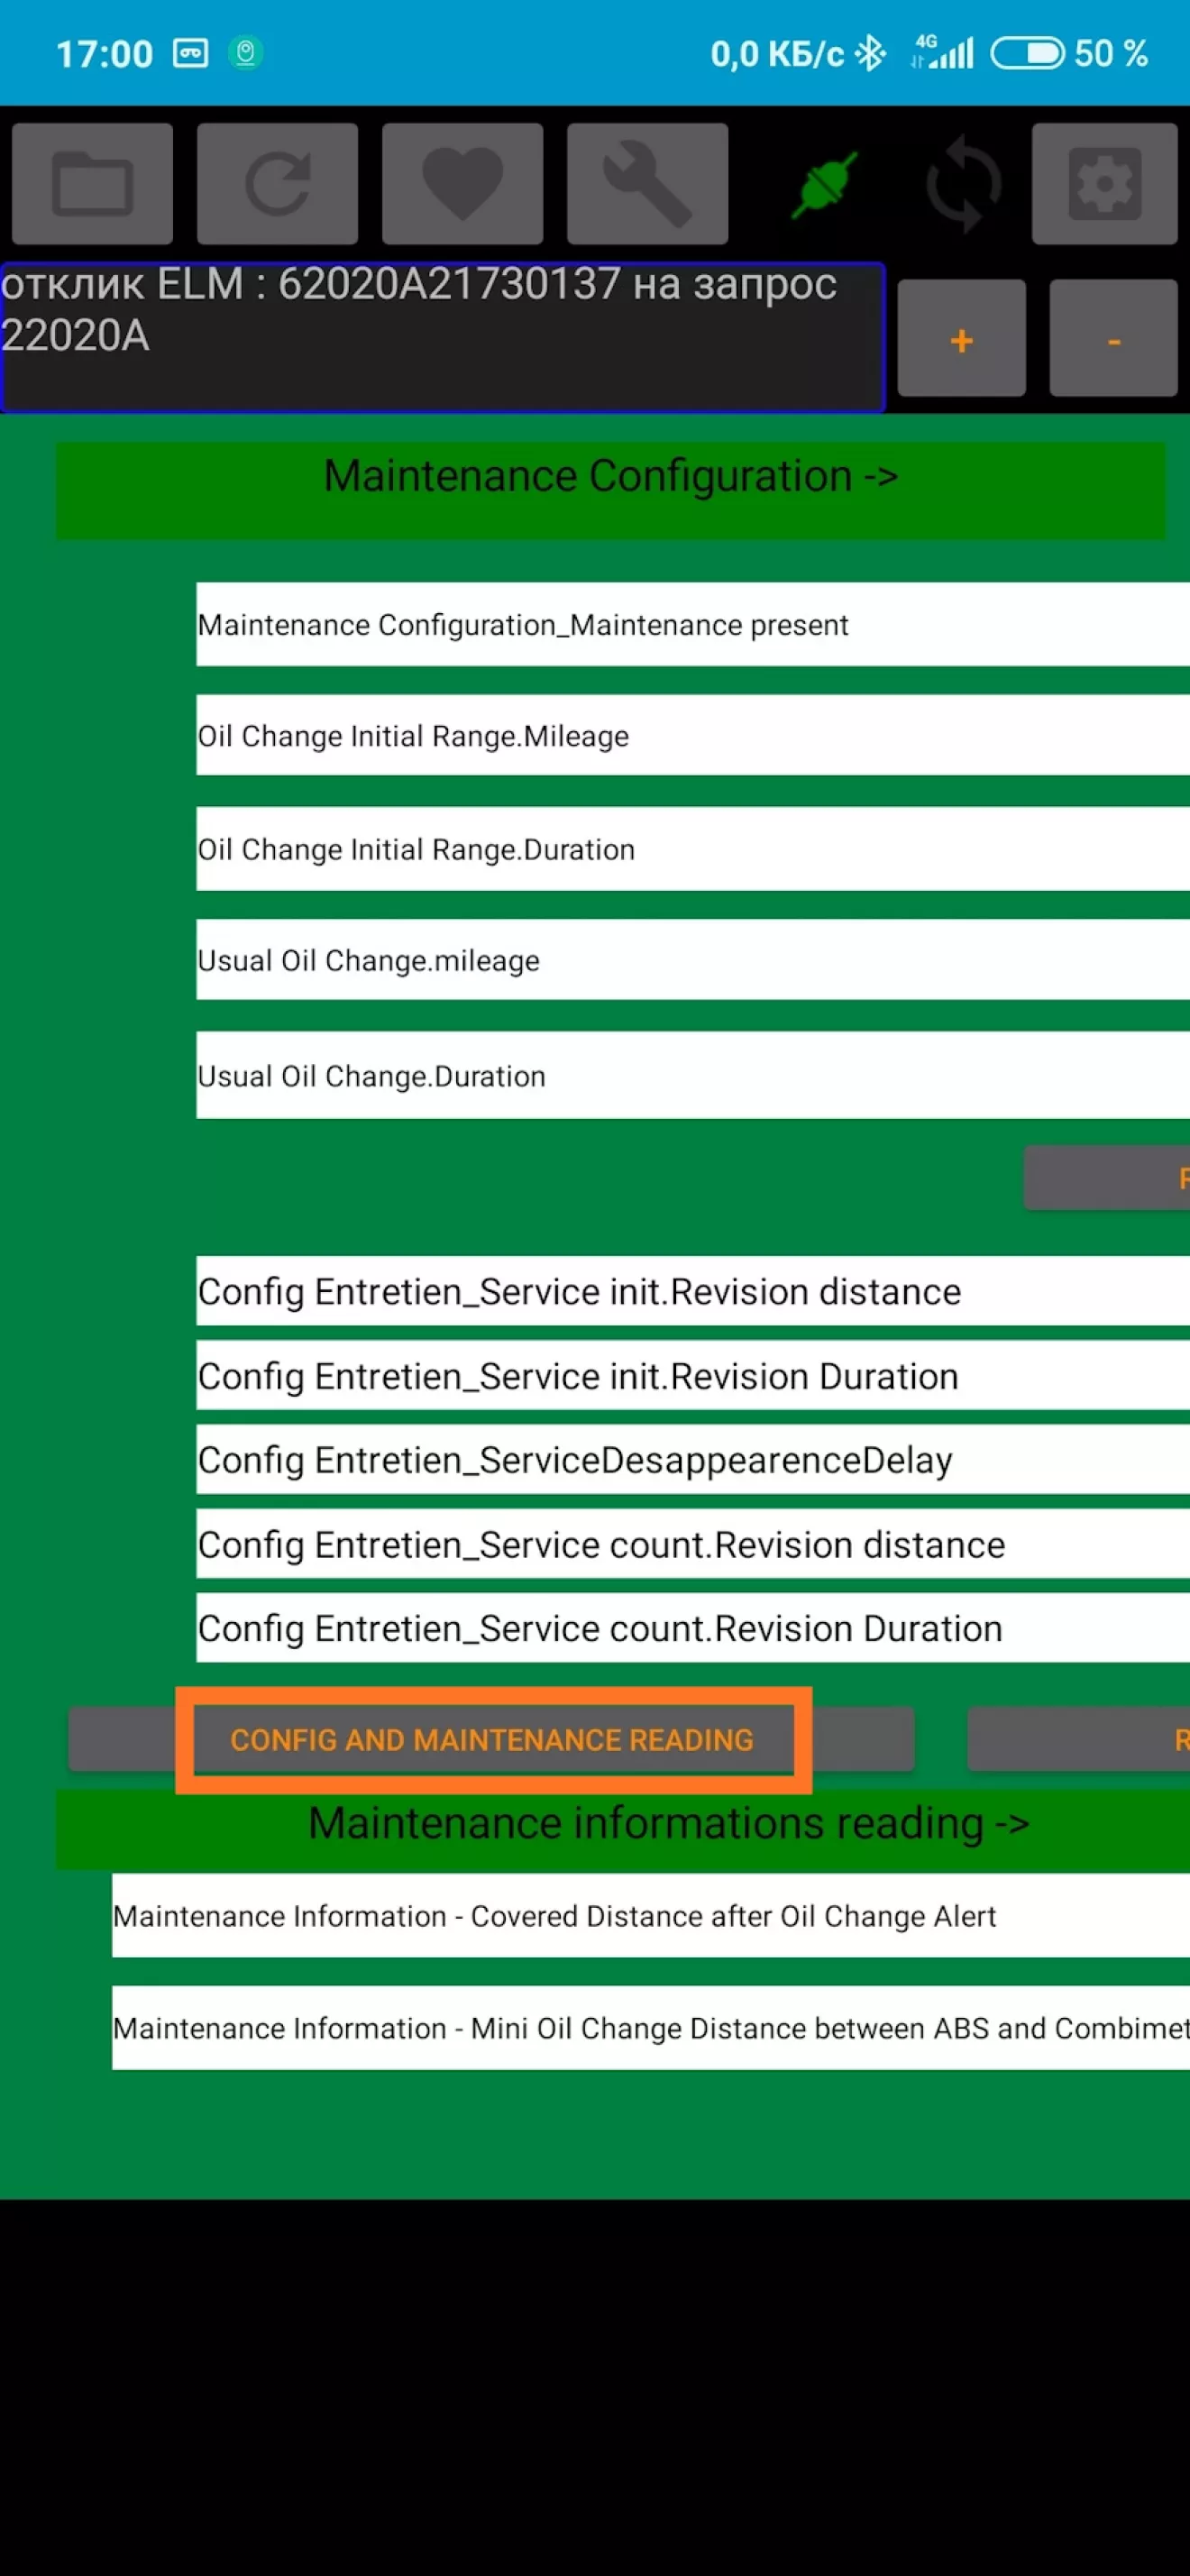Open favorites with the heart icon

[462, 184]
